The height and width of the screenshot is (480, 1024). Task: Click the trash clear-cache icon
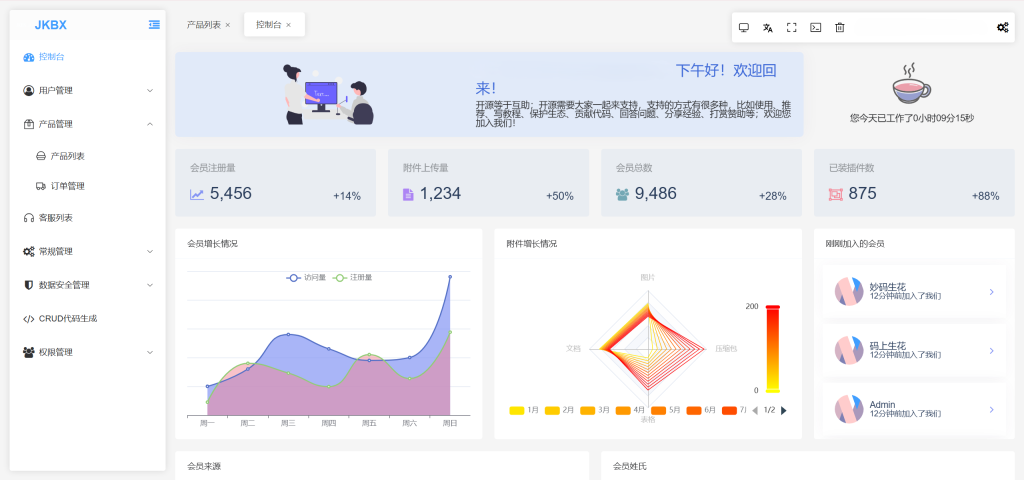[840, 27]
